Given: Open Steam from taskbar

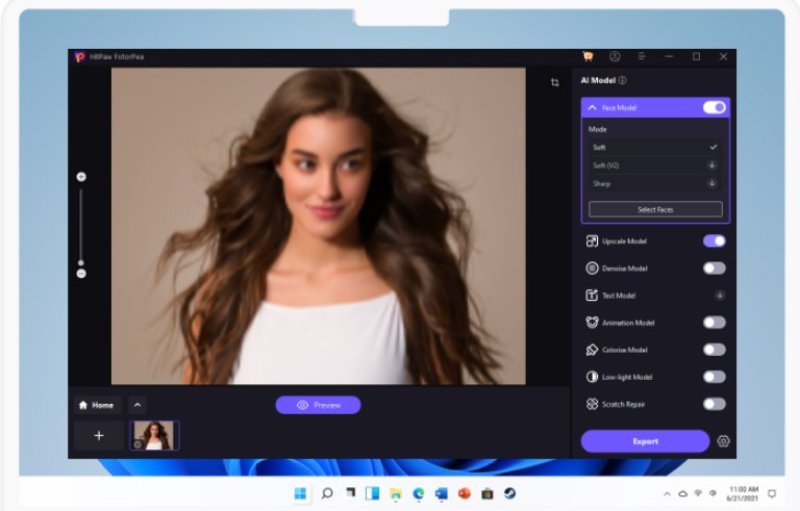Looking at the screenshot, I should tap(510, 494).
